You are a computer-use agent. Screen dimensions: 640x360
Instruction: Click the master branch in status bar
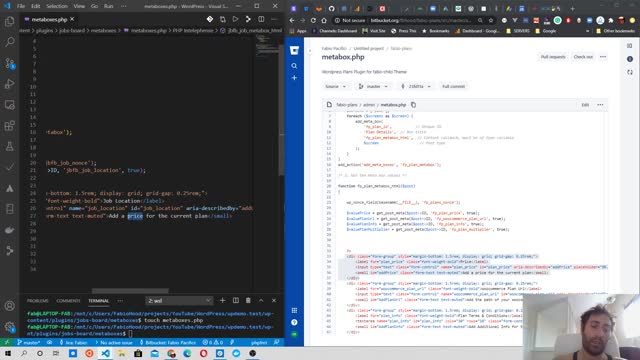click(x=29, y=342)
